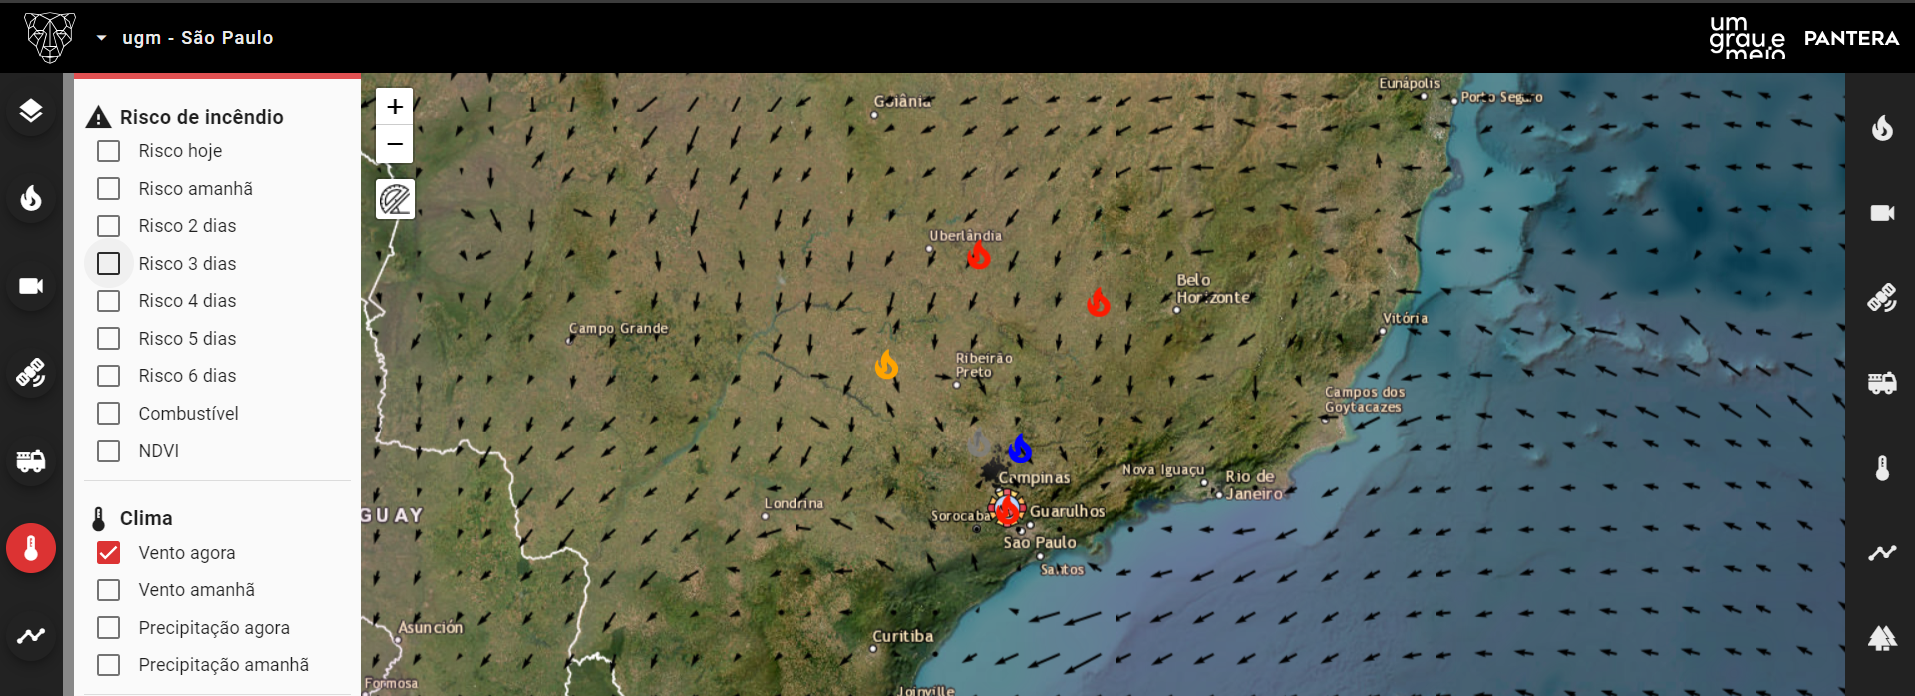Click the Ribeirão Preto label on map
1915x696 pixels.
coord(983,365)
